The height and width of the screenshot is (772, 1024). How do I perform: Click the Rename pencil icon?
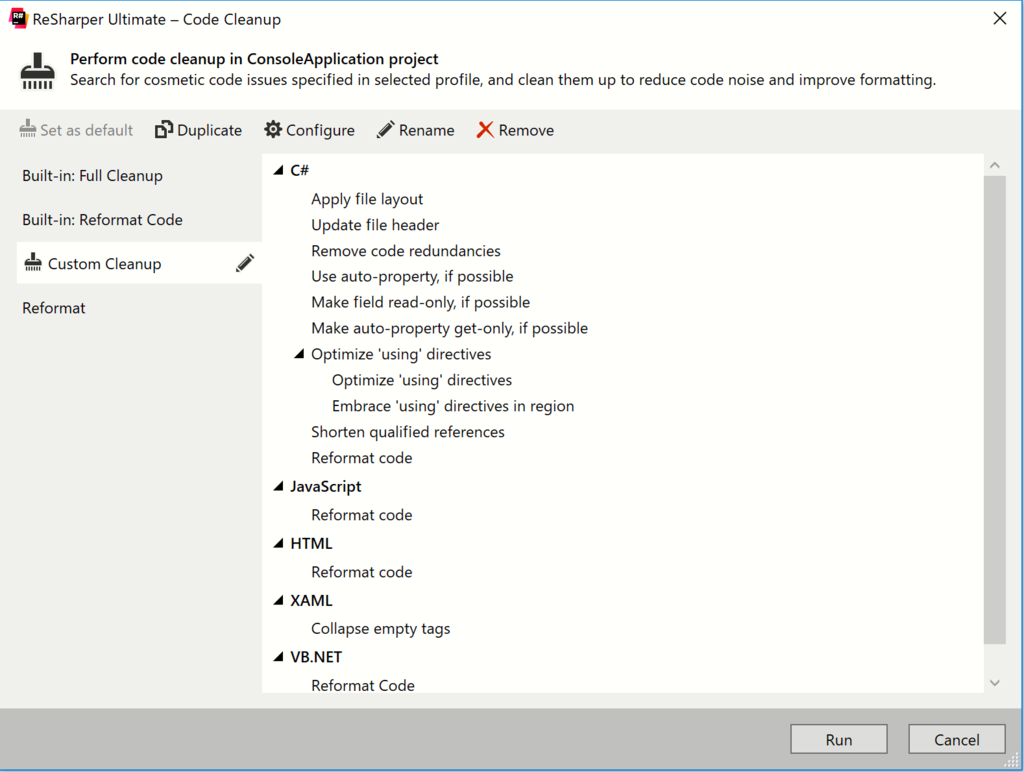click(x=385, y=129)
